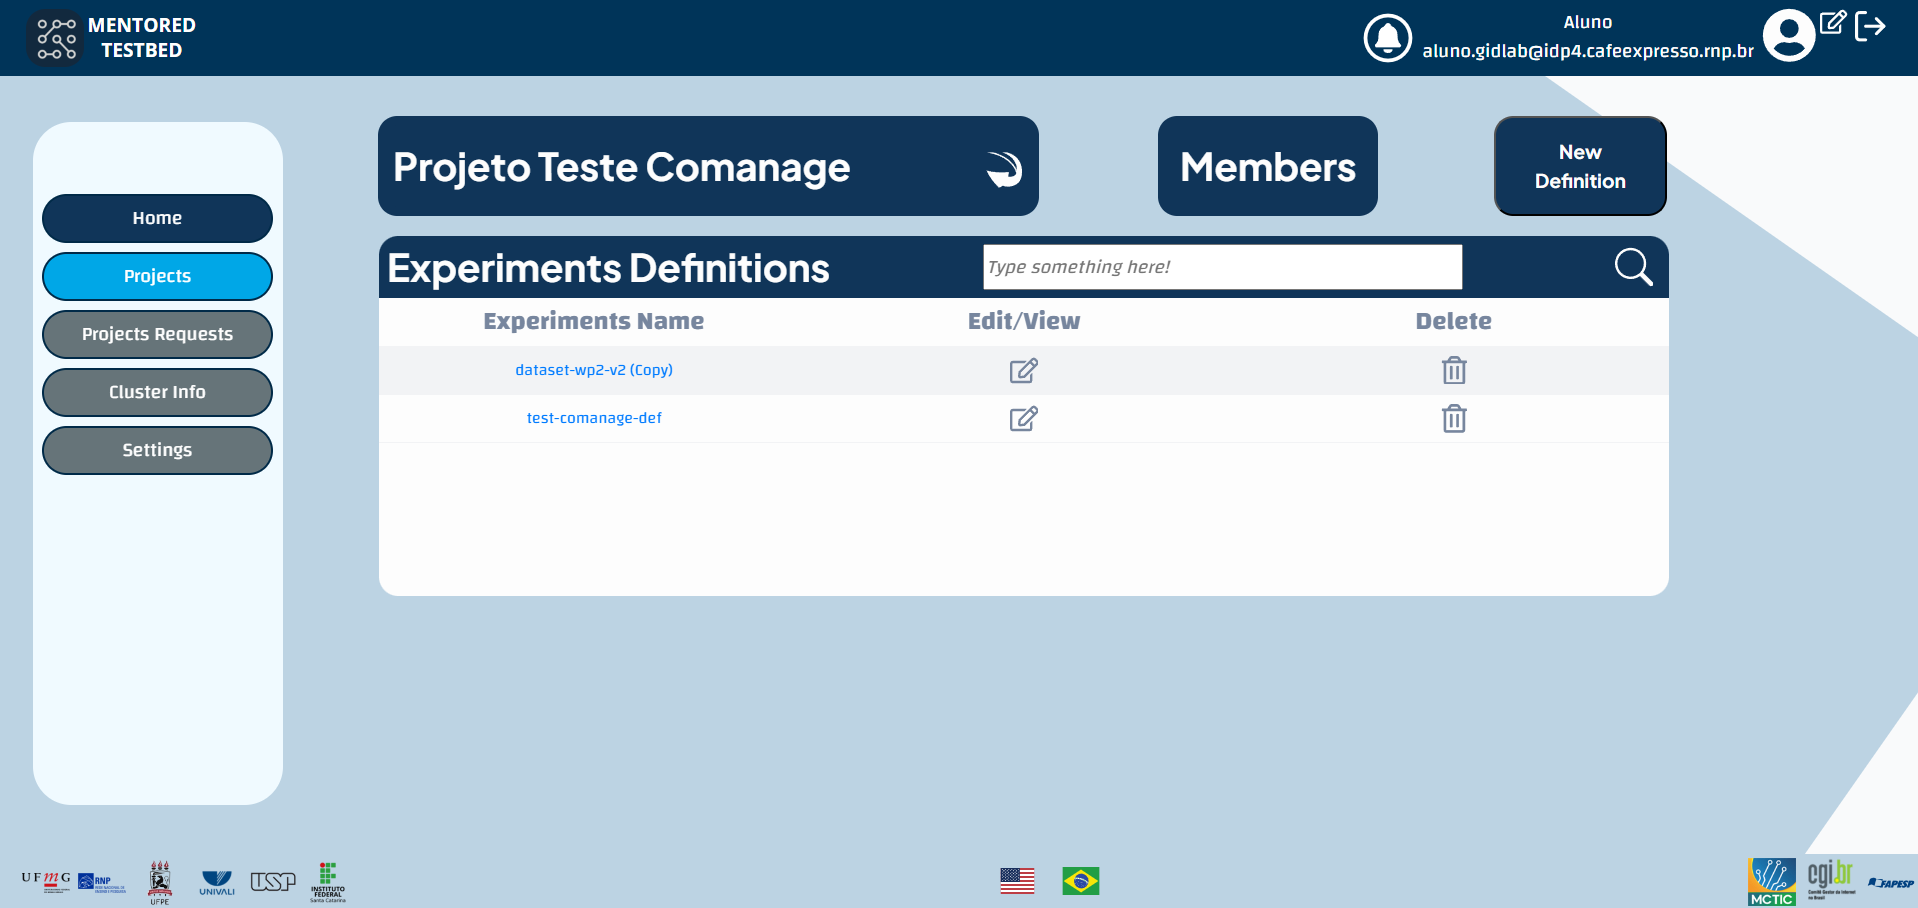Open the dataset-wp2-v2 (Copy) link

tap(594, 370)
